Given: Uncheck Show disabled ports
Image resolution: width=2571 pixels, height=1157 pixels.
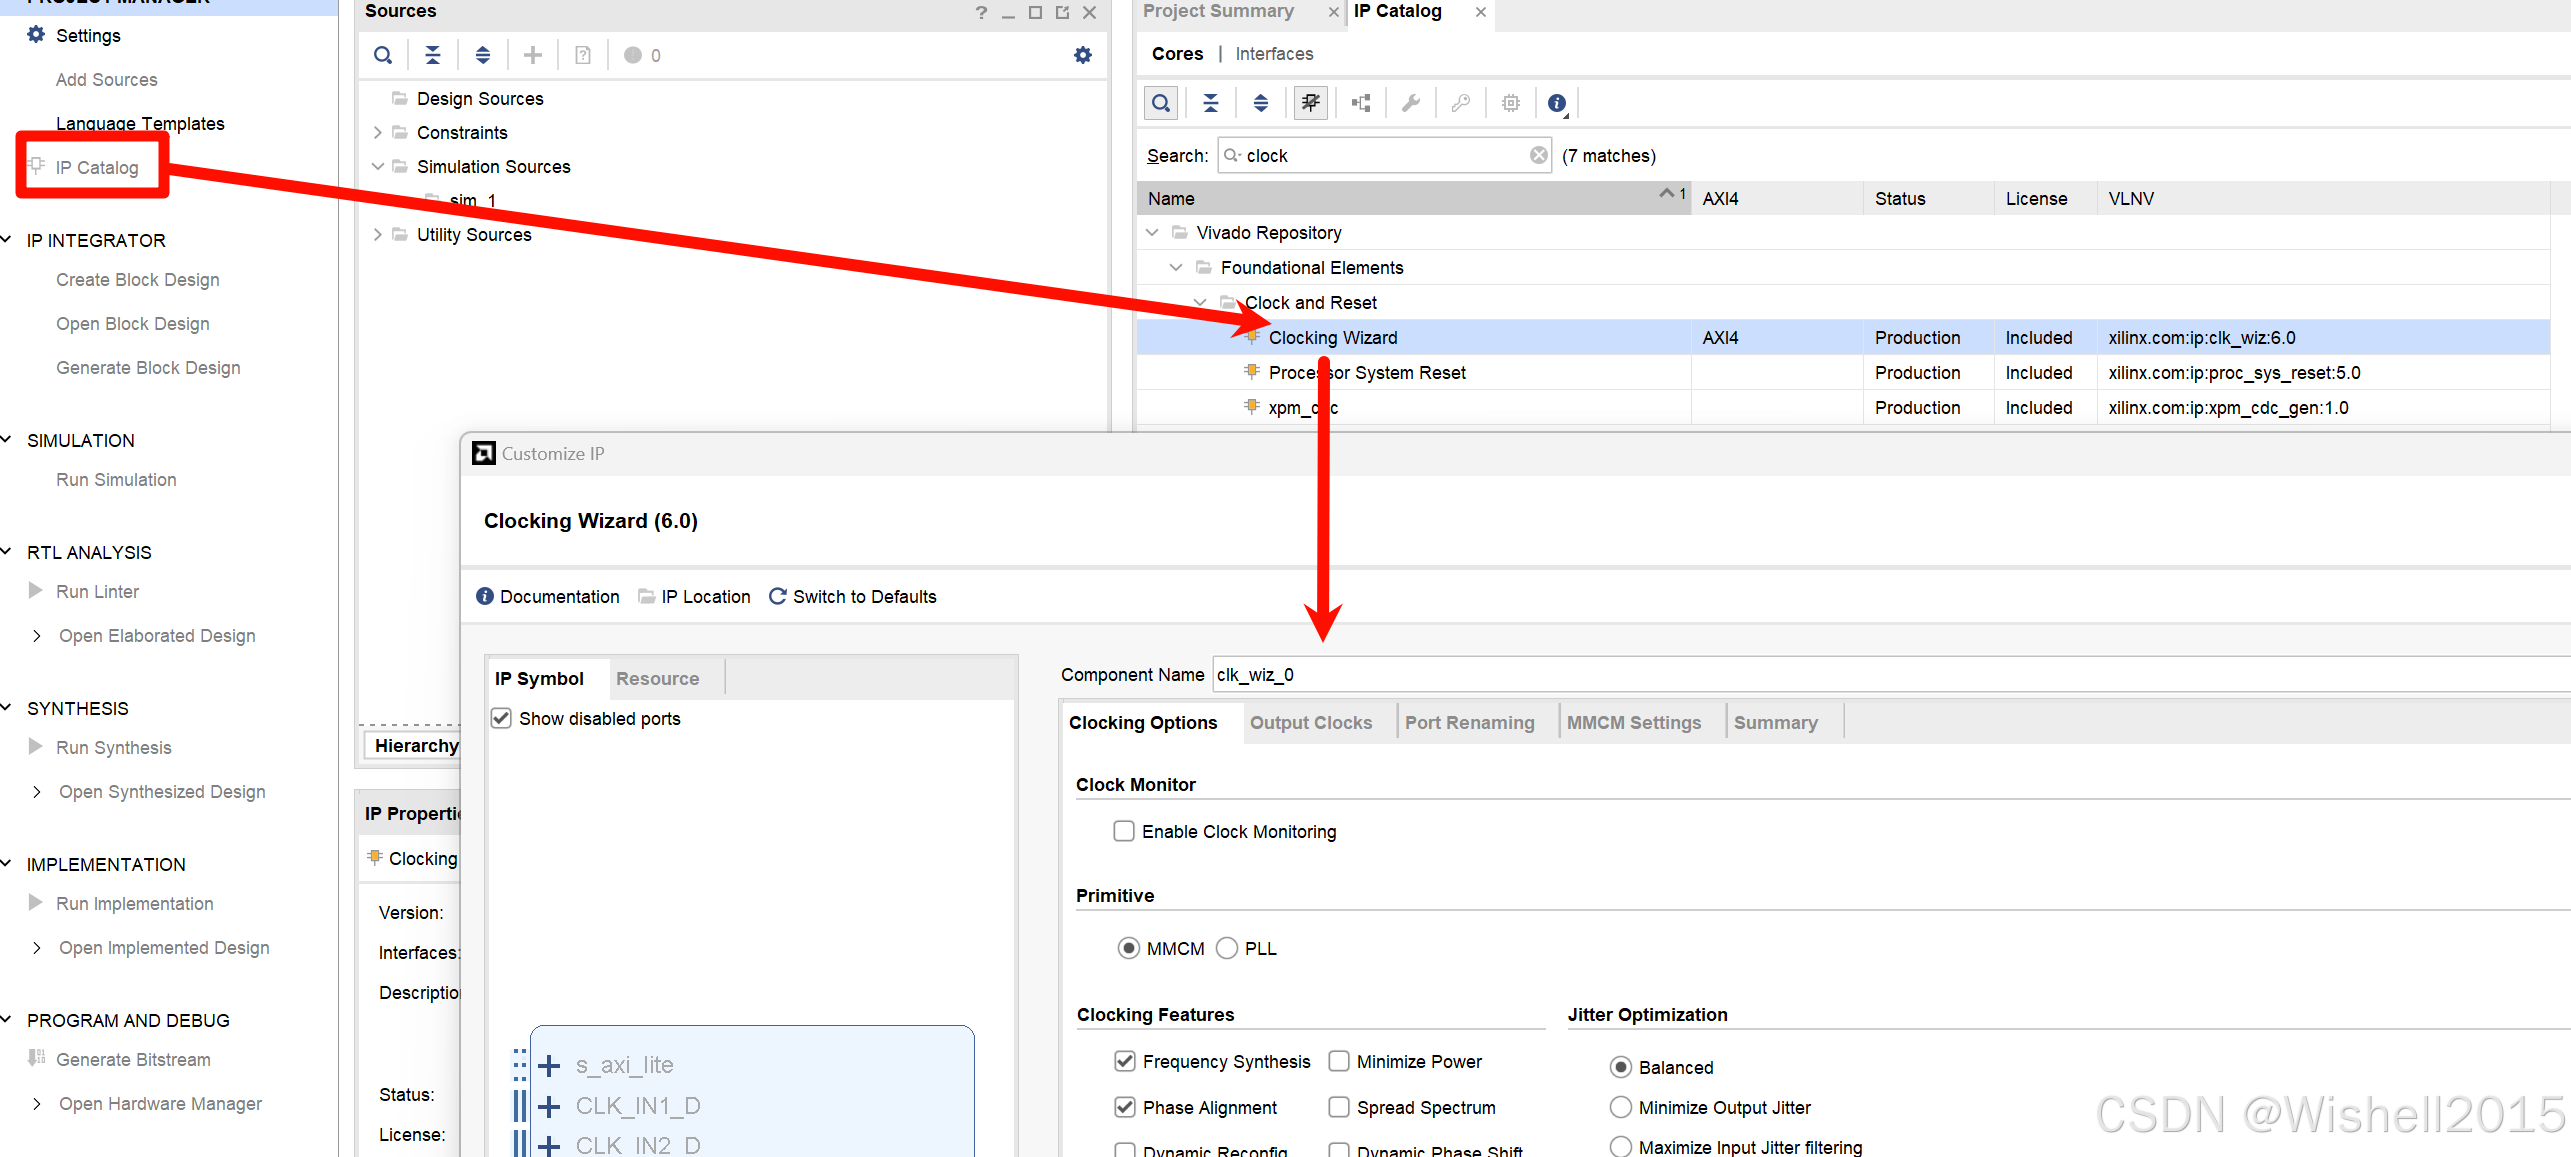Looking at the screenshot, I should coord(502,718).
